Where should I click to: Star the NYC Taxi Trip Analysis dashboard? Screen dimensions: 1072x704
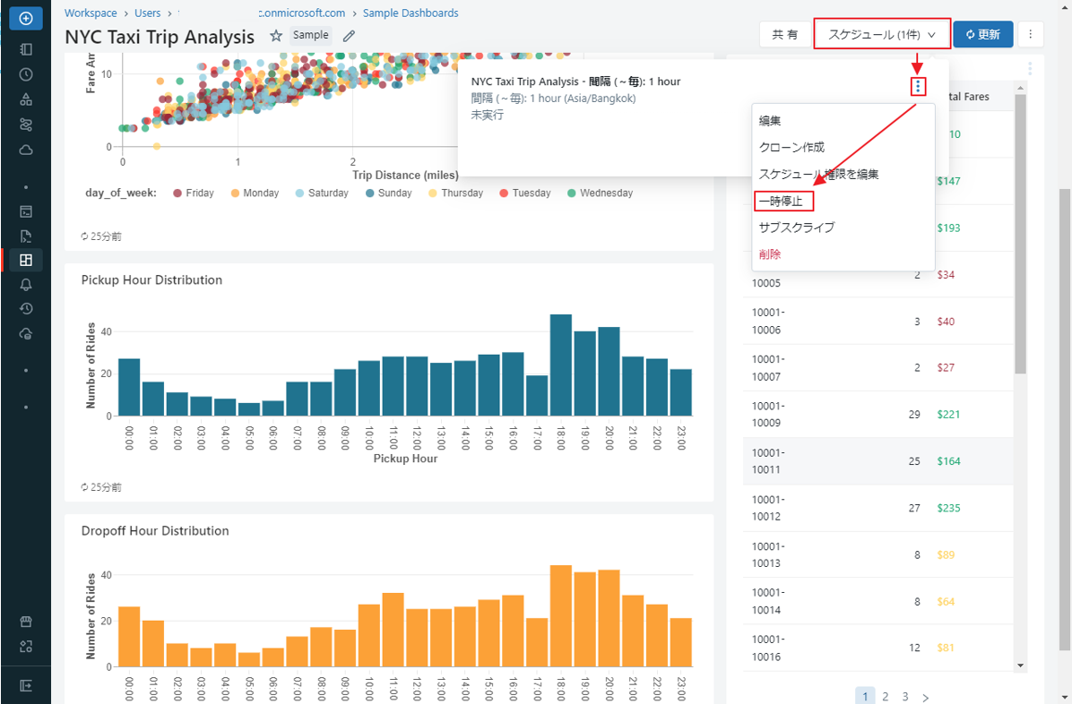coord(276,36)
